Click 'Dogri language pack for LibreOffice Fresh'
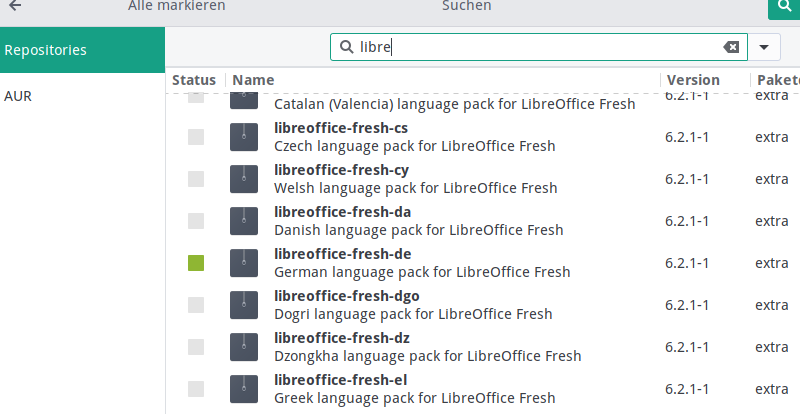Viewport: 800px width, 414px height. [x=413, y=314]
